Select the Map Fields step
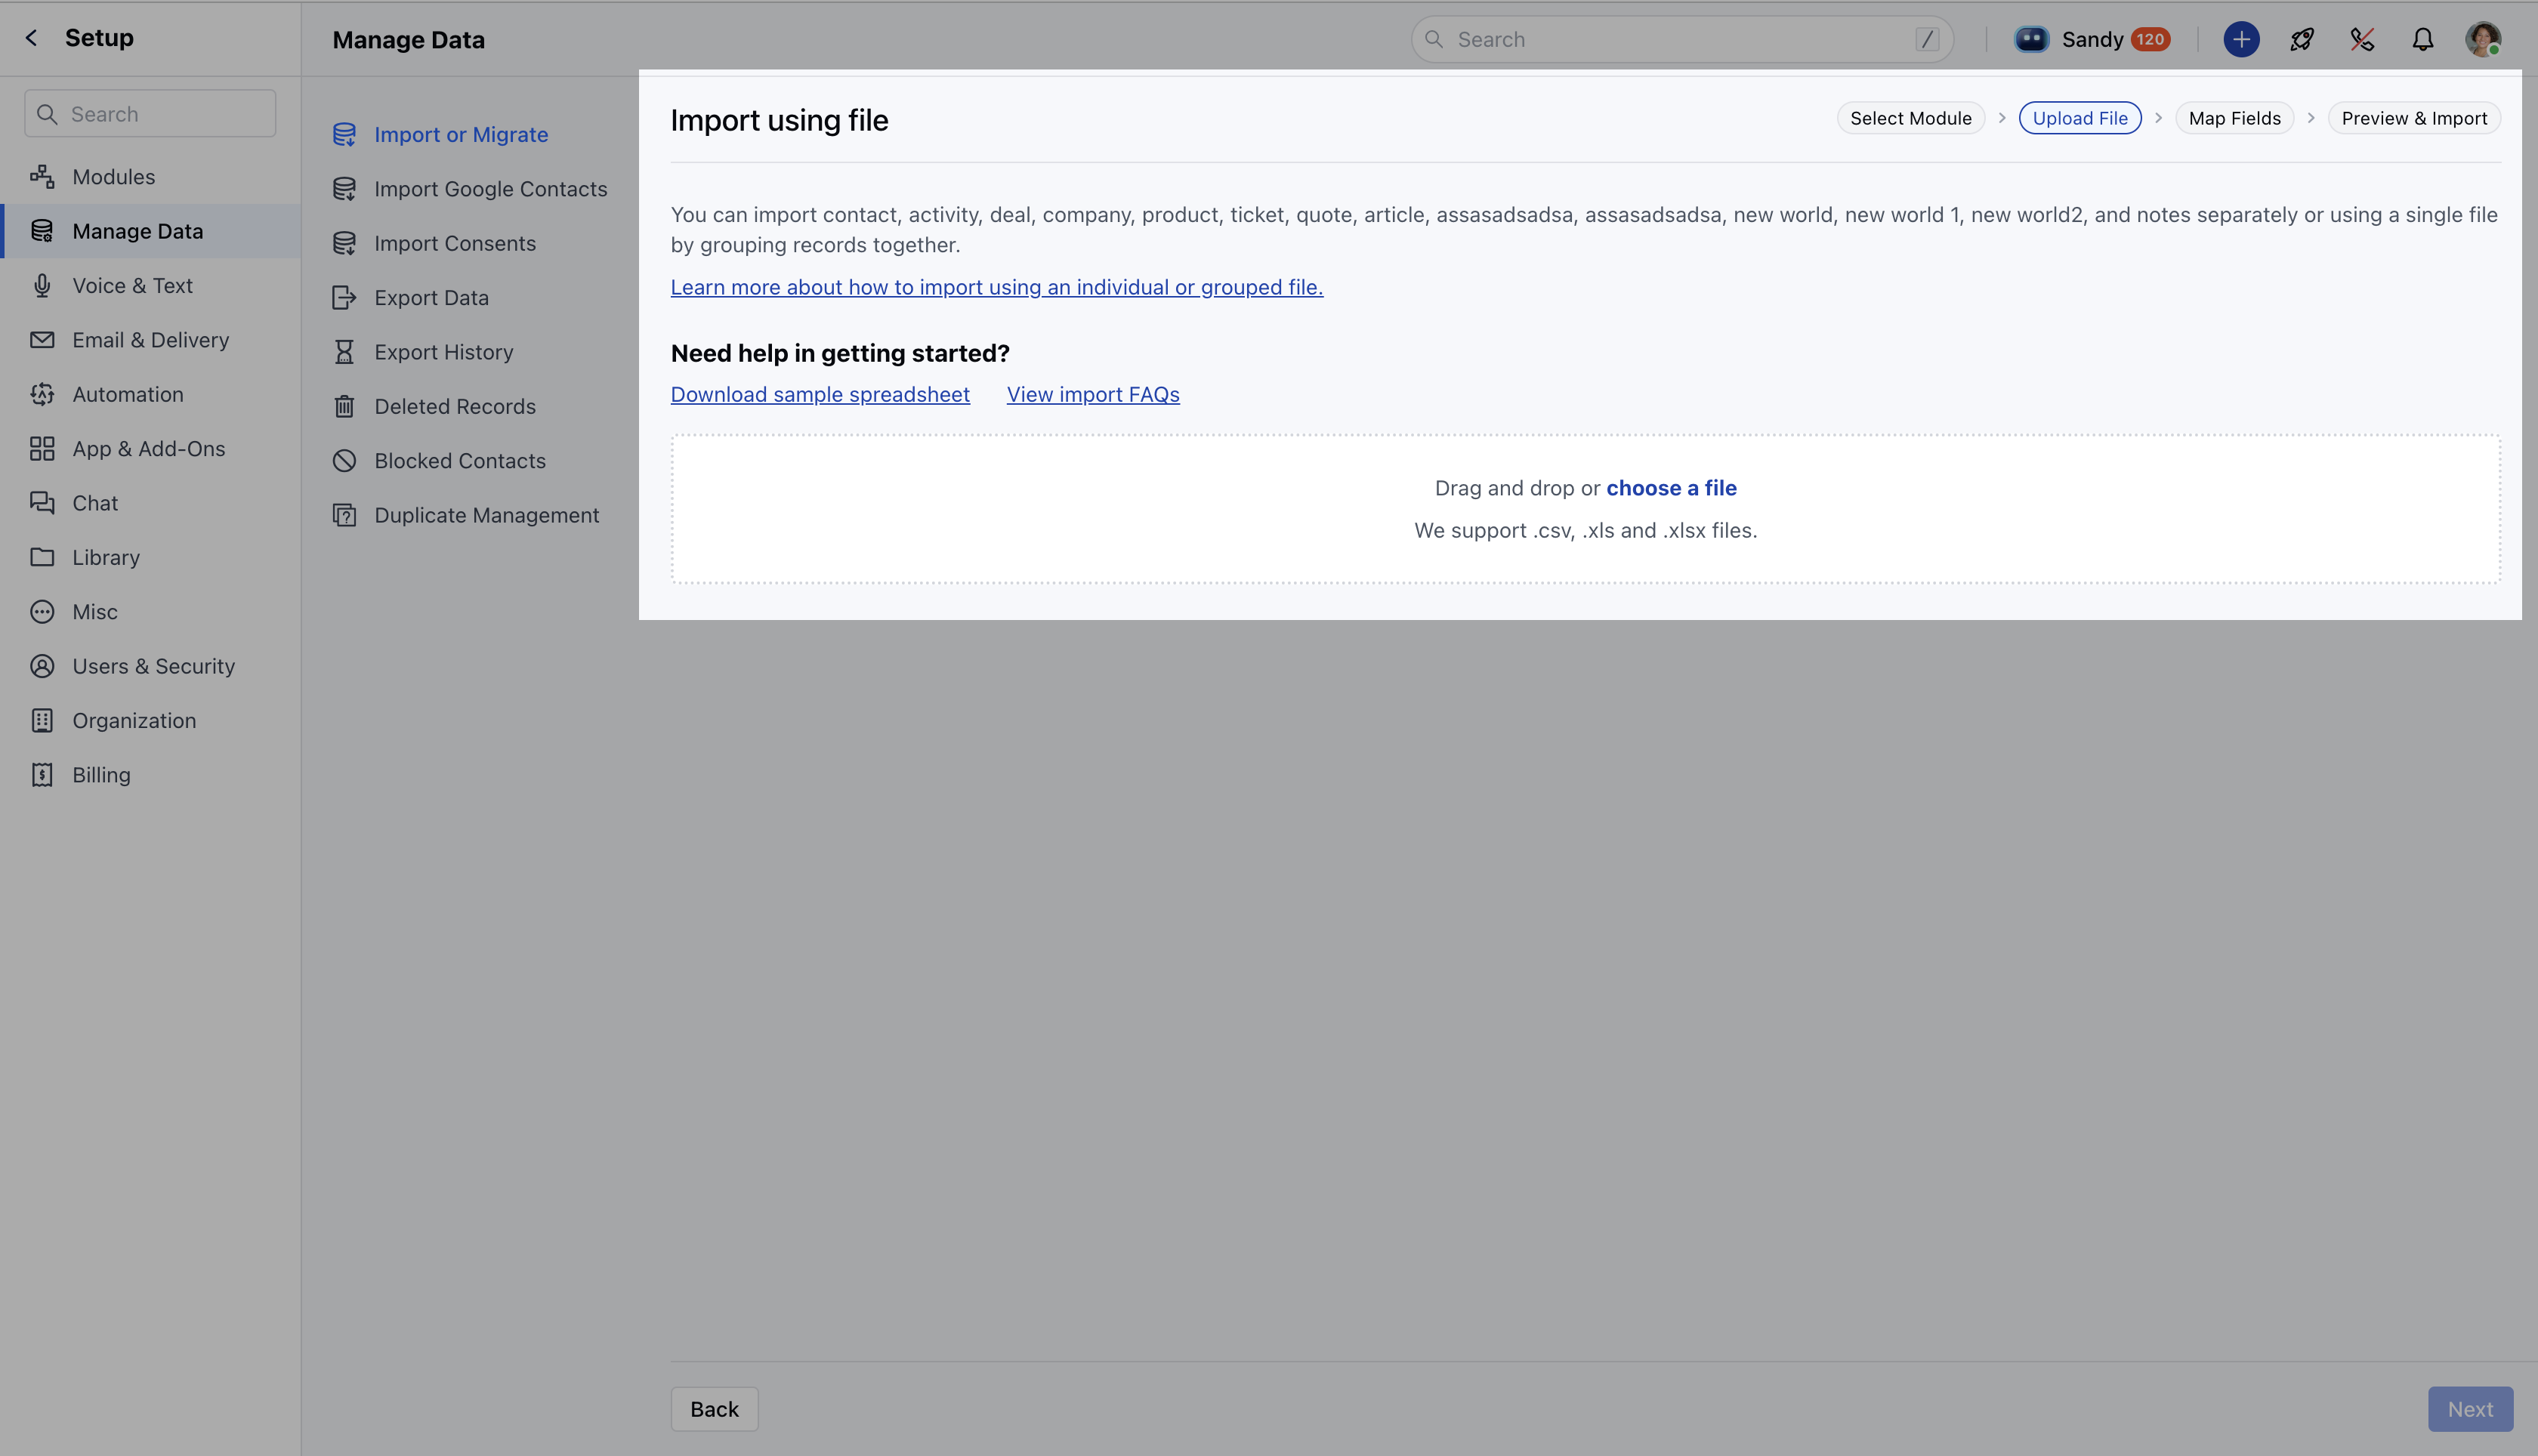The image size is (2538, 1456). 2234,118
